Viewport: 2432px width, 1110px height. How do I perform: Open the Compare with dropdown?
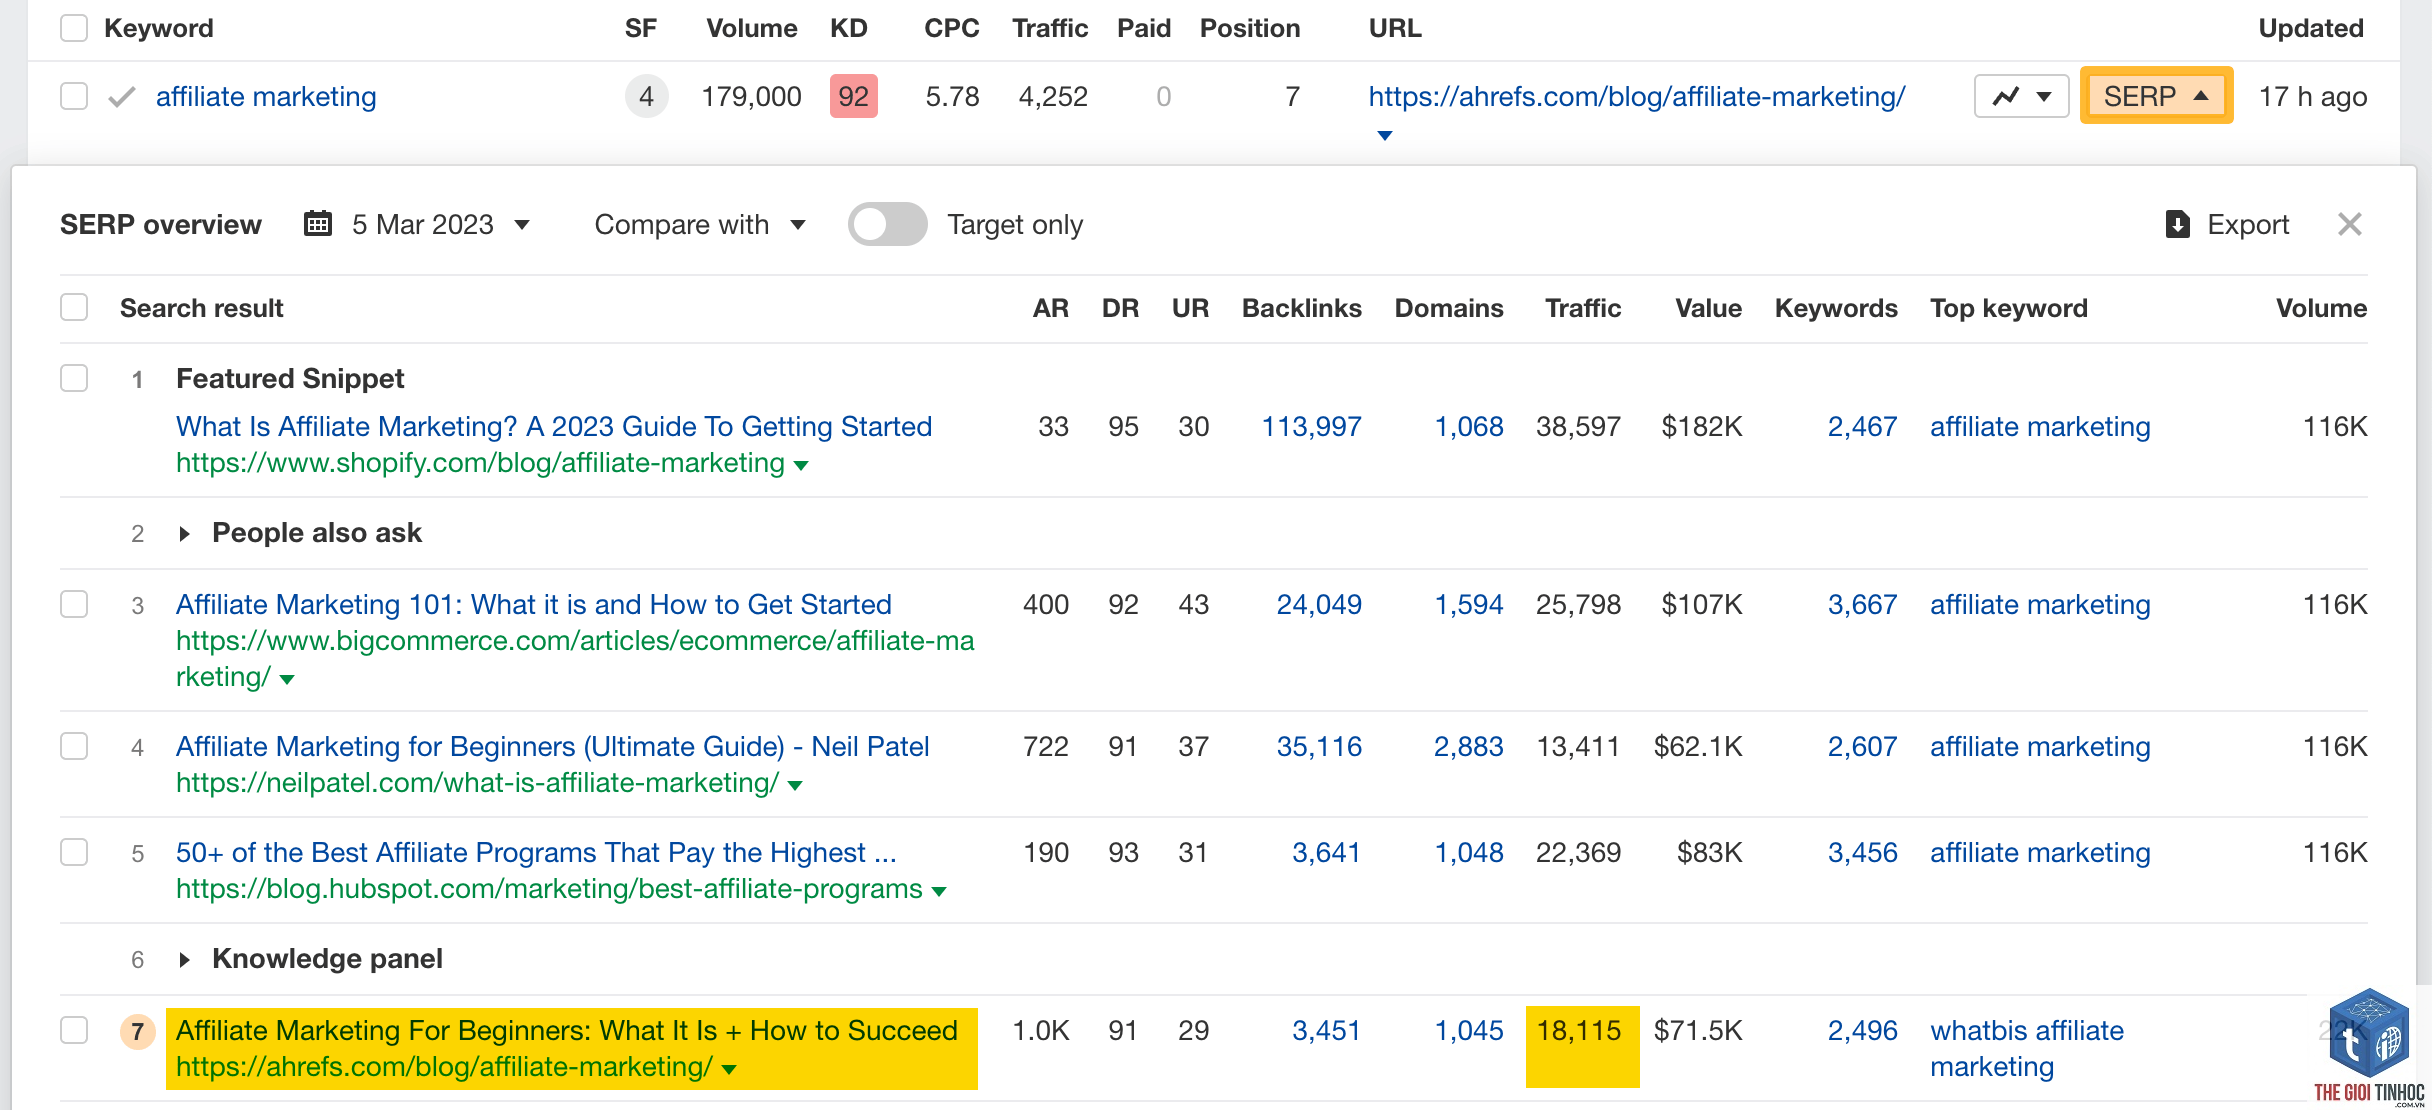tap(700, 224)
